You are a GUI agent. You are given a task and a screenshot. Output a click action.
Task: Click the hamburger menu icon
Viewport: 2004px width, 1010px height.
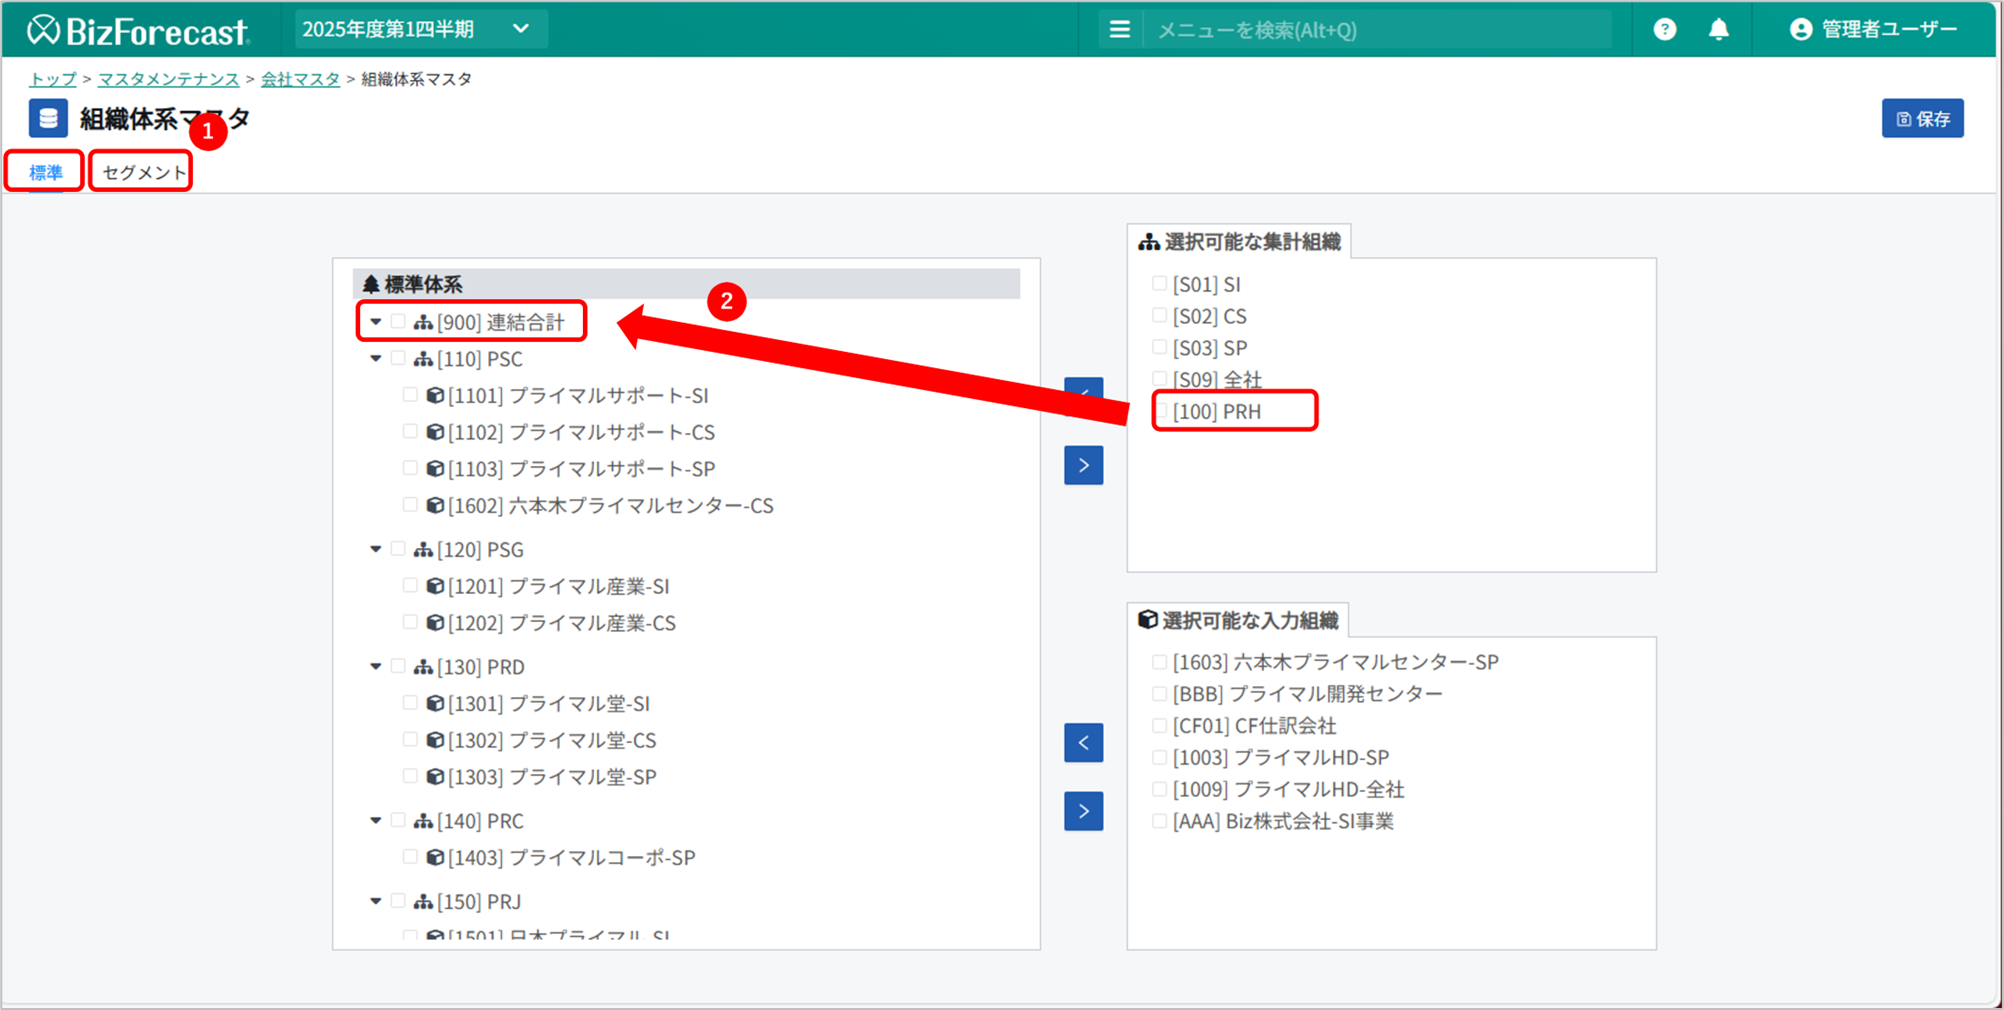click(x=1119, y=30)
